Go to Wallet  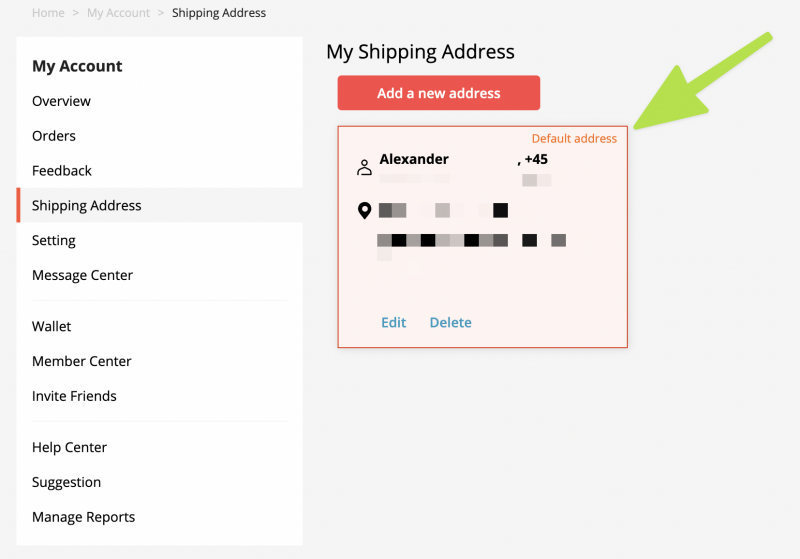click(52, 326)
